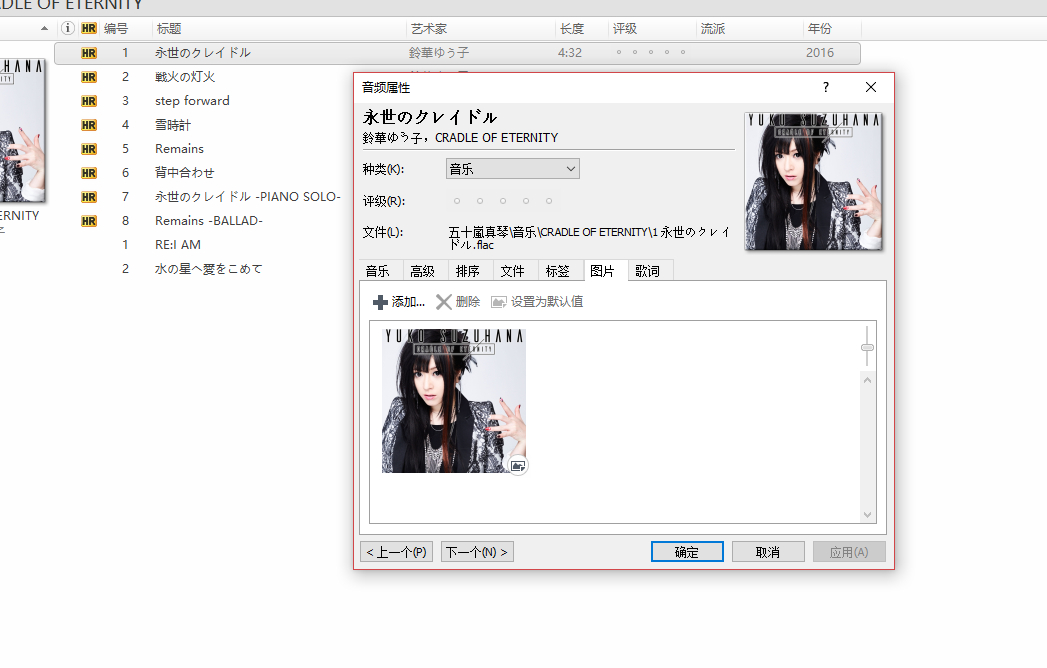Click duration 4:32 in first row
This screenshot has width=1047, height=668.
point(570,53)
